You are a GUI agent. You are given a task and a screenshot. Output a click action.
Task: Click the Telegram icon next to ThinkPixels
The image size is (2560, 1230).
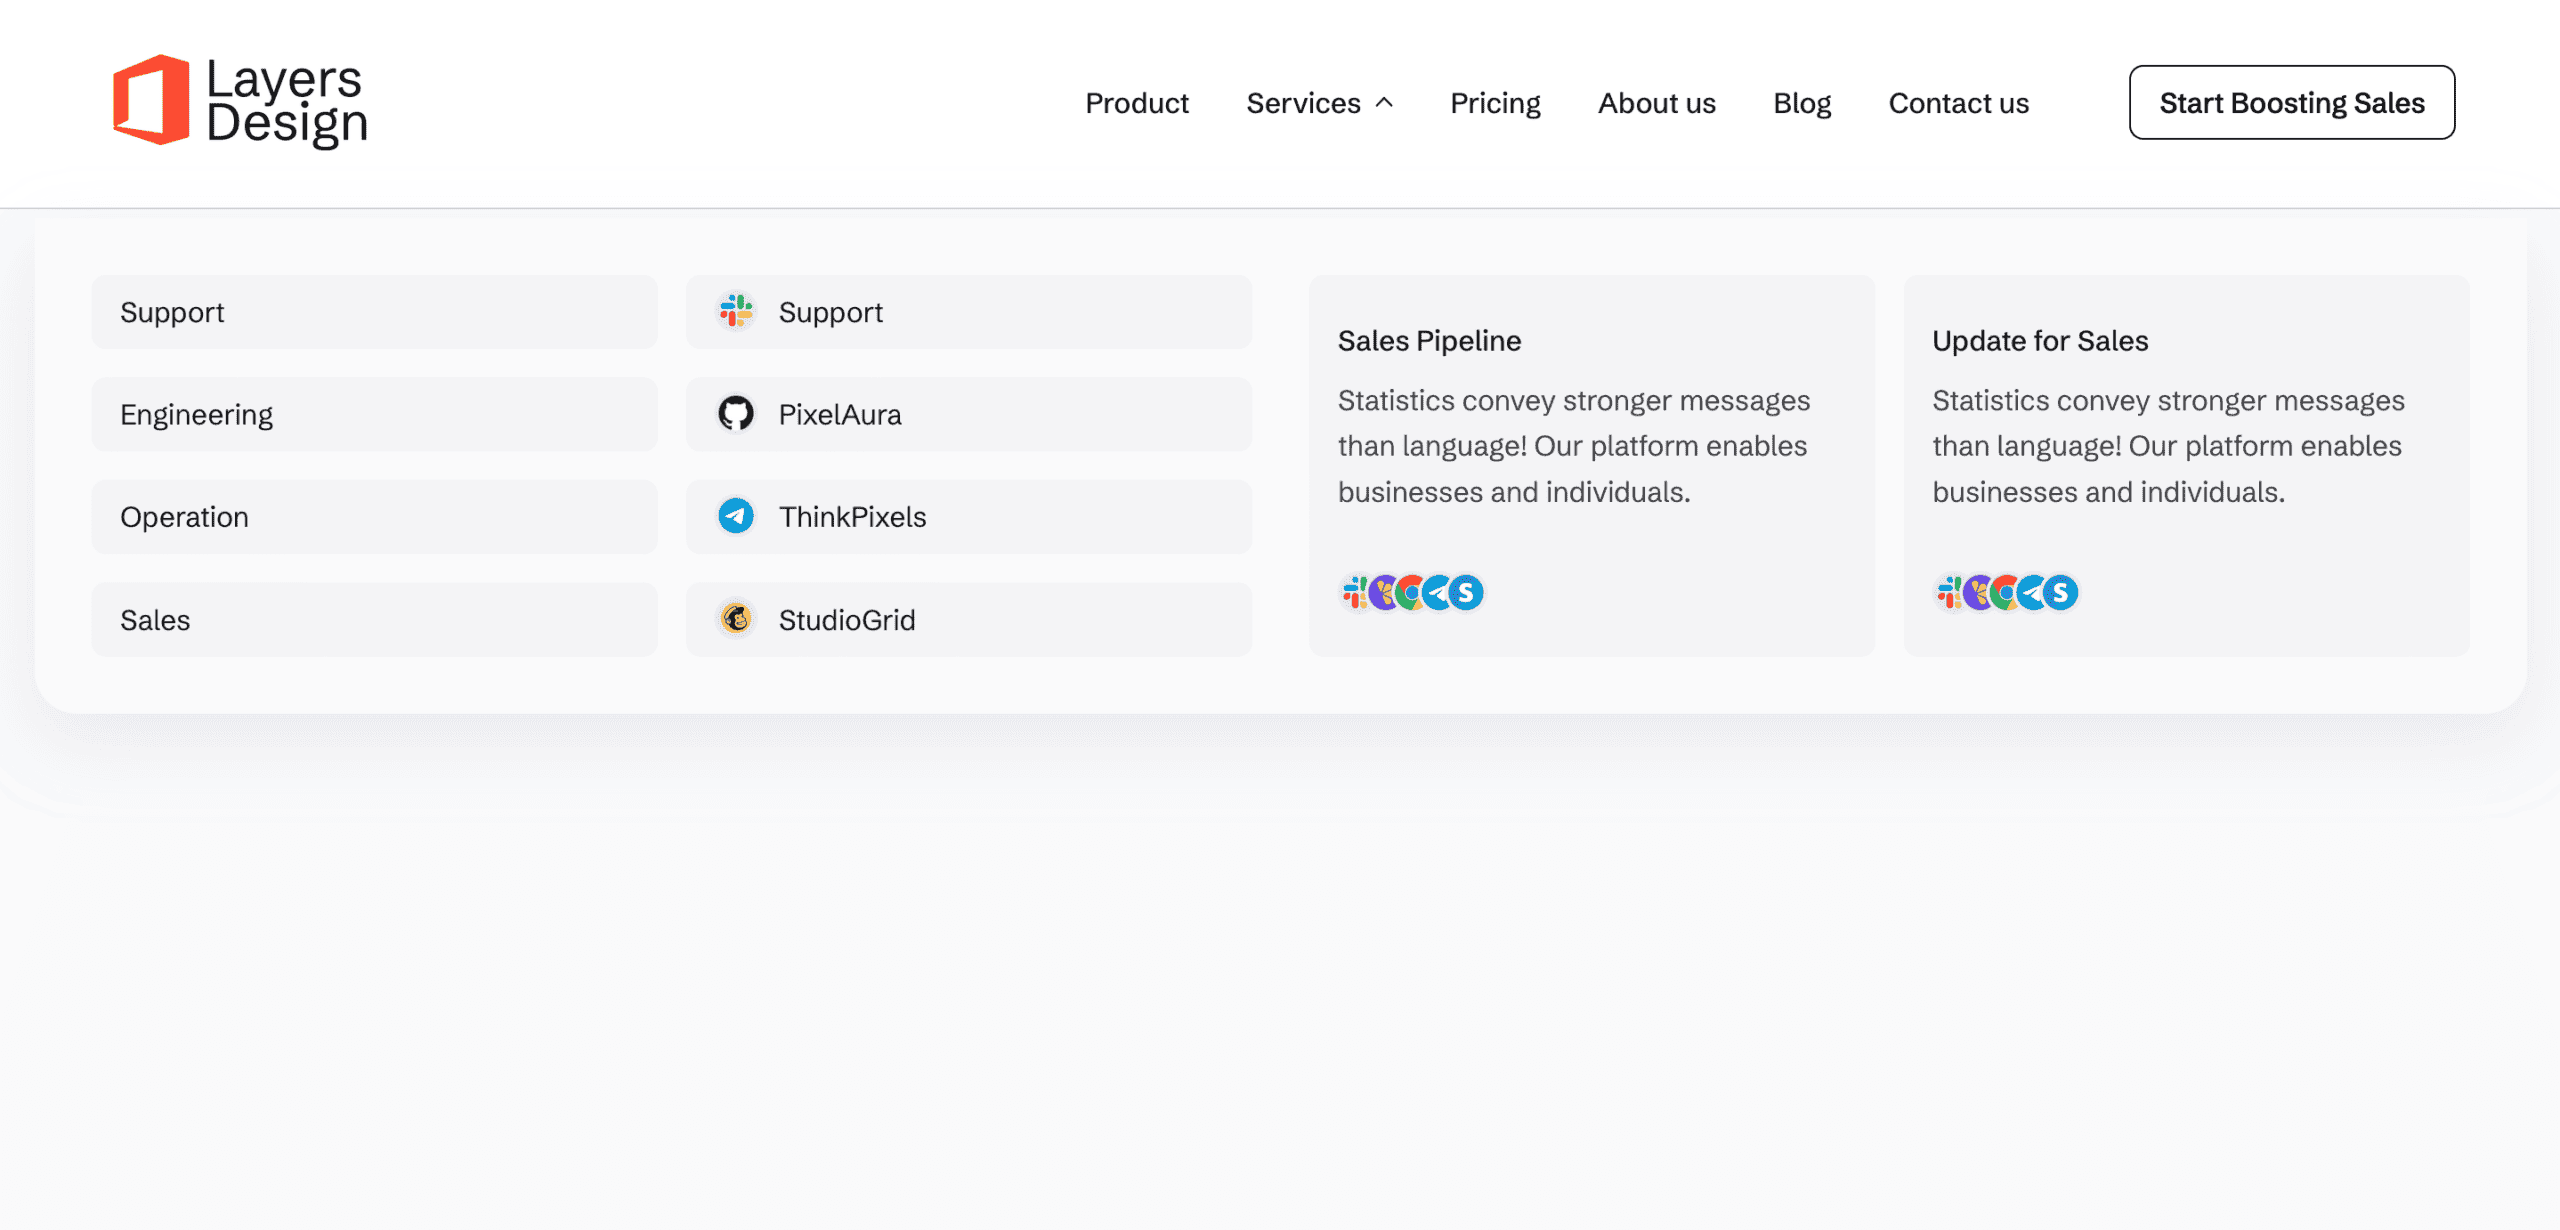click(x=736, y=516)
